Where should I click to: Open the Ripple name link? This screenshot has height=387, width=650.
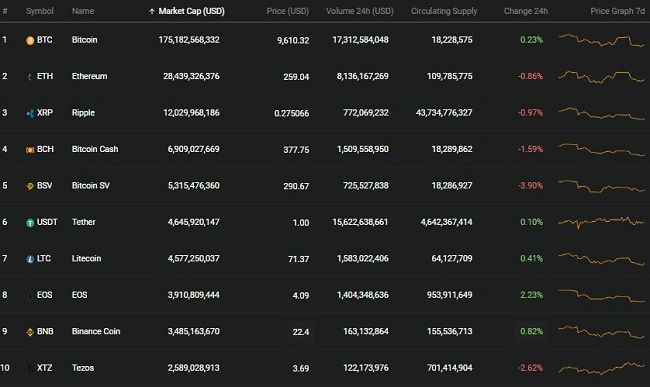[83, 113]
